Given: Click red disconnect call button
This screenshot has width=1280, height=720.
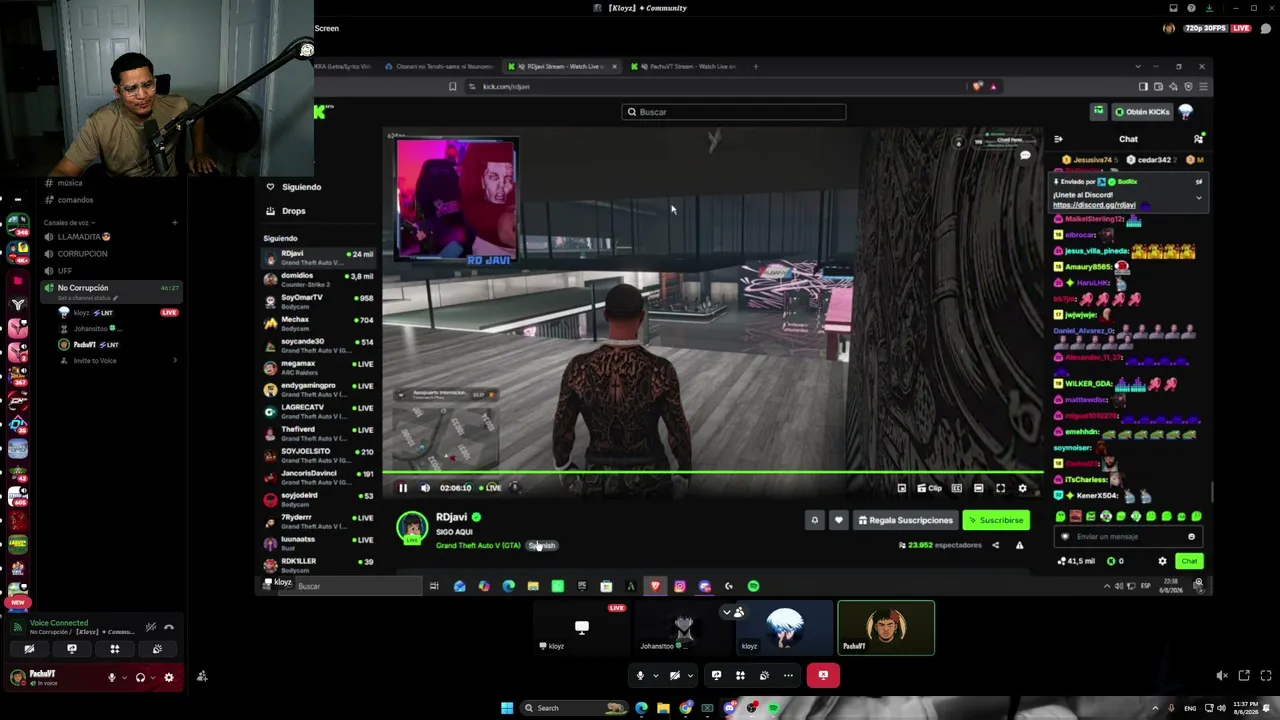Looking at the screenshot, I should tap(823, 675).
